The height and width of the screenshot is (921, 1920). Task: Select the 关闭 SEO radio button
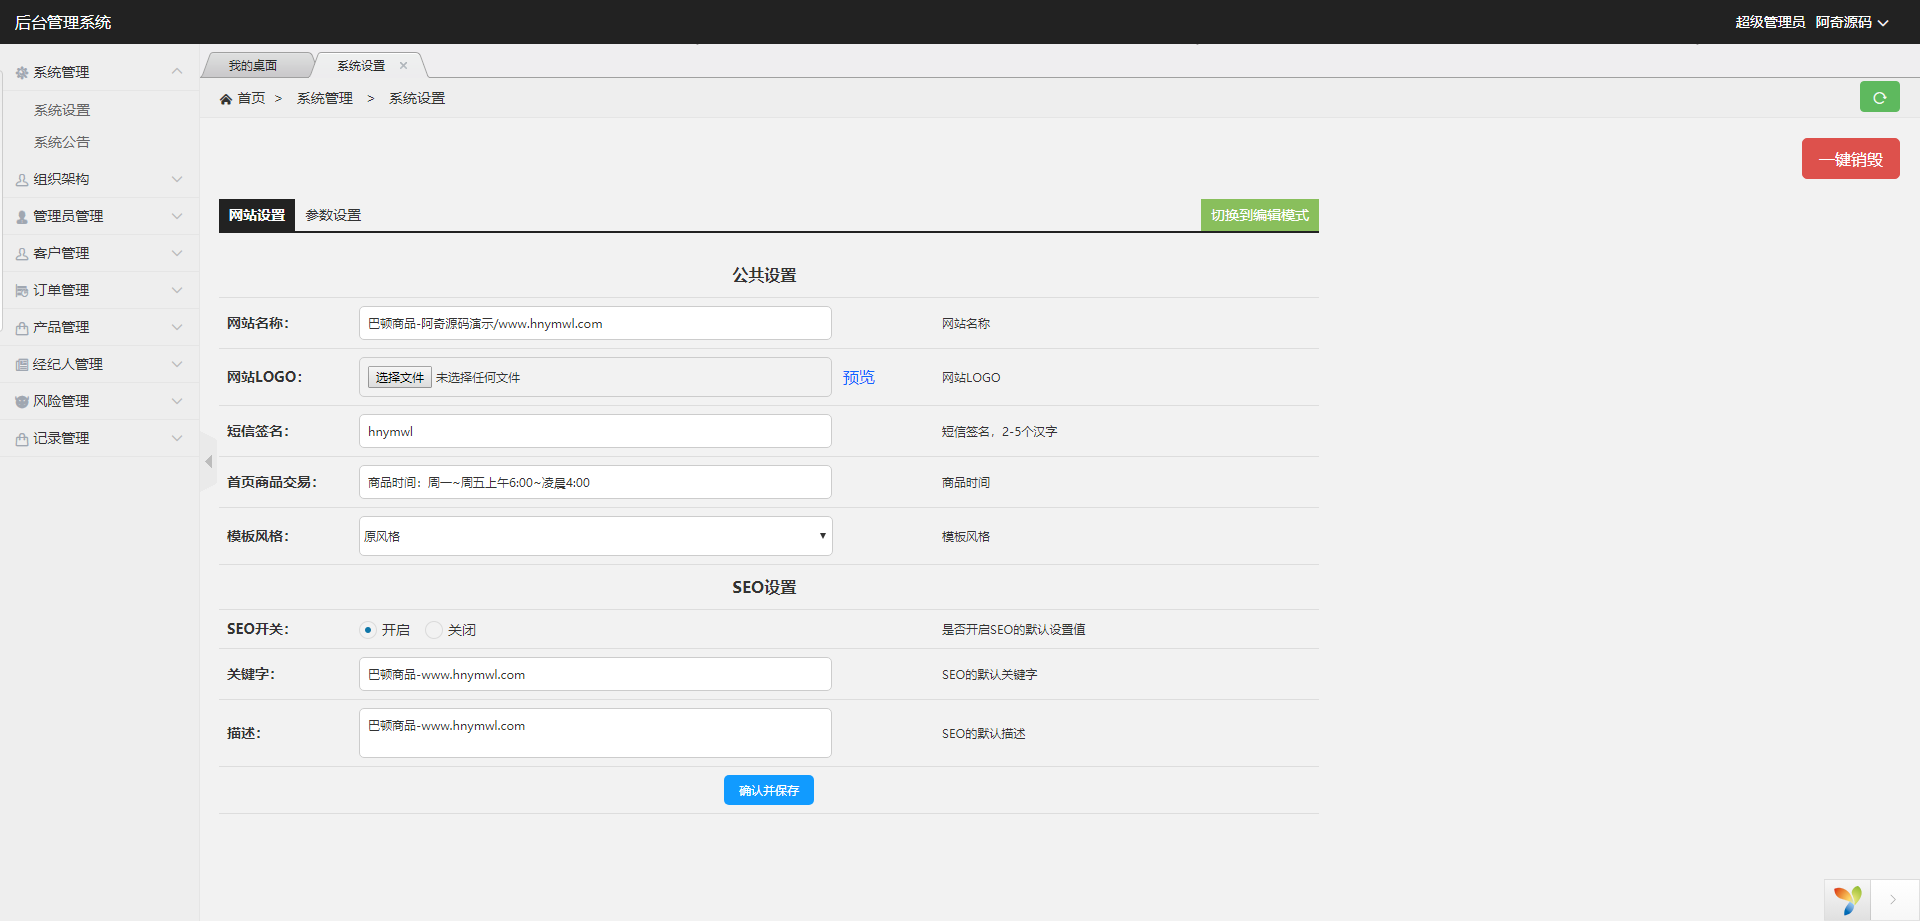pyautogui.click(x=433, y=630)
